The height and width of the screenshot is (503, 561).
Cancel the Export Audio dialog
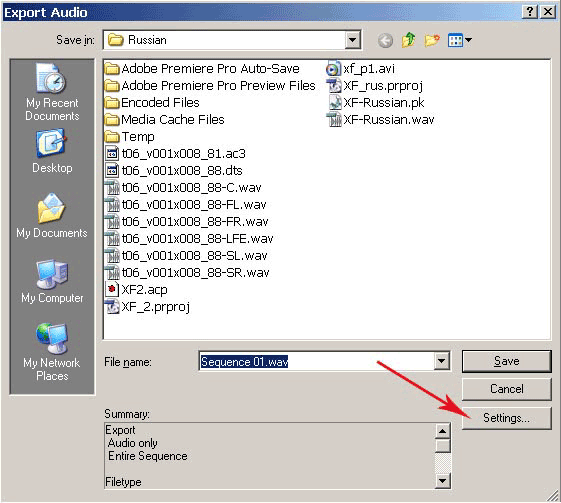click(x=506, y=389)
